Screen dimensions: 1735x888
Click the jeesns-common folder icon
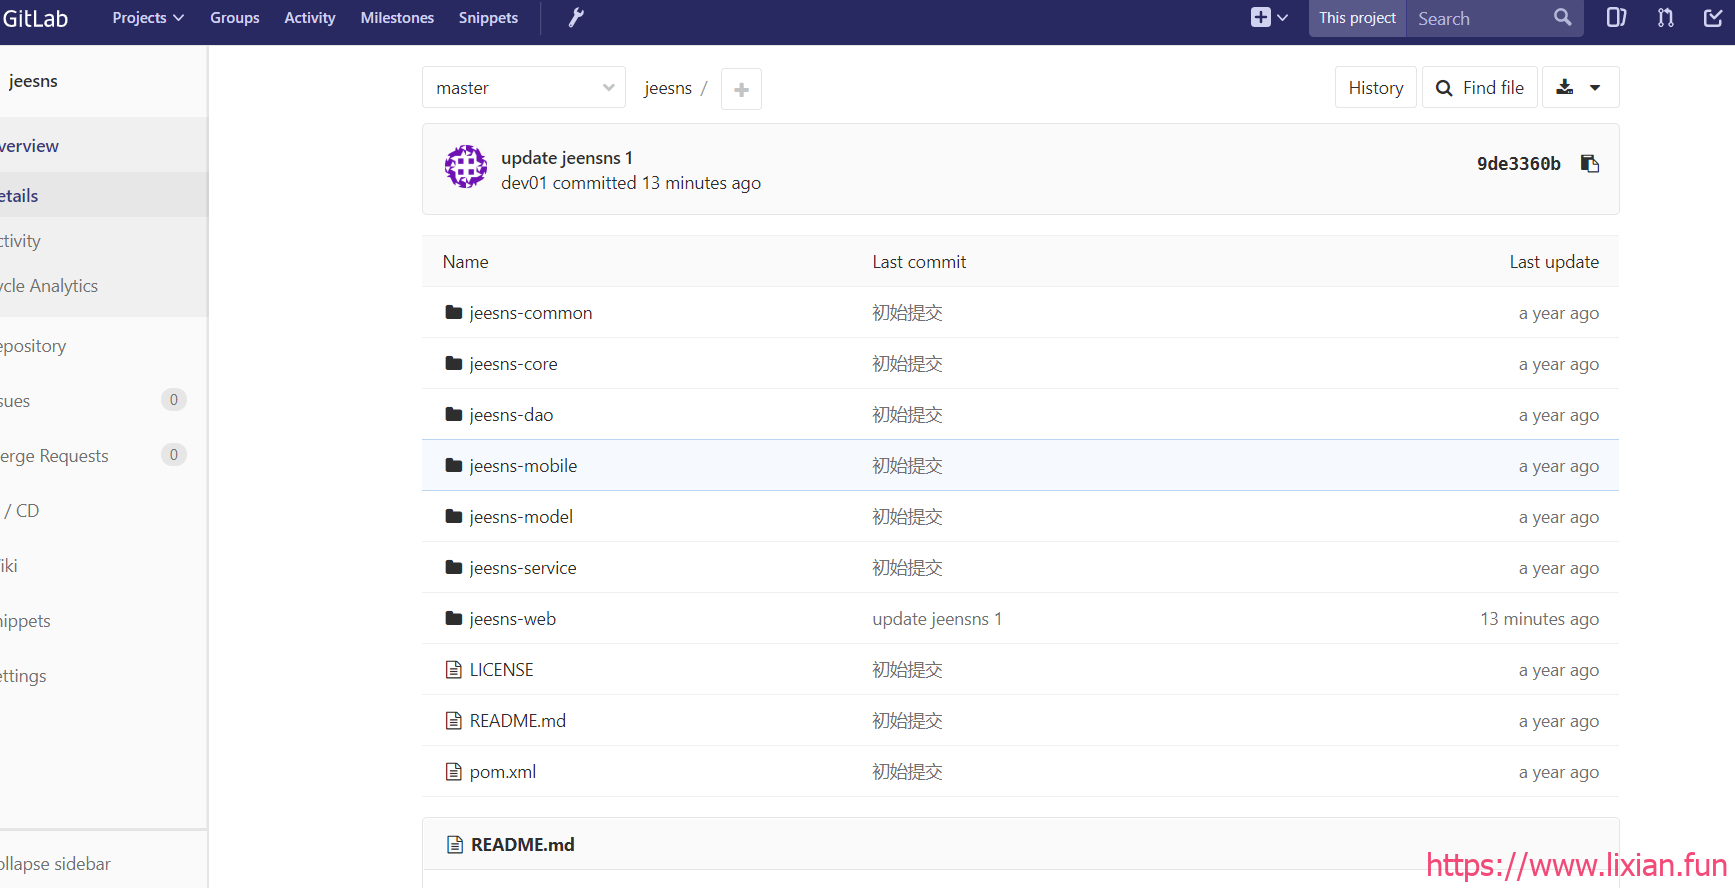click(x=454, y=313)
